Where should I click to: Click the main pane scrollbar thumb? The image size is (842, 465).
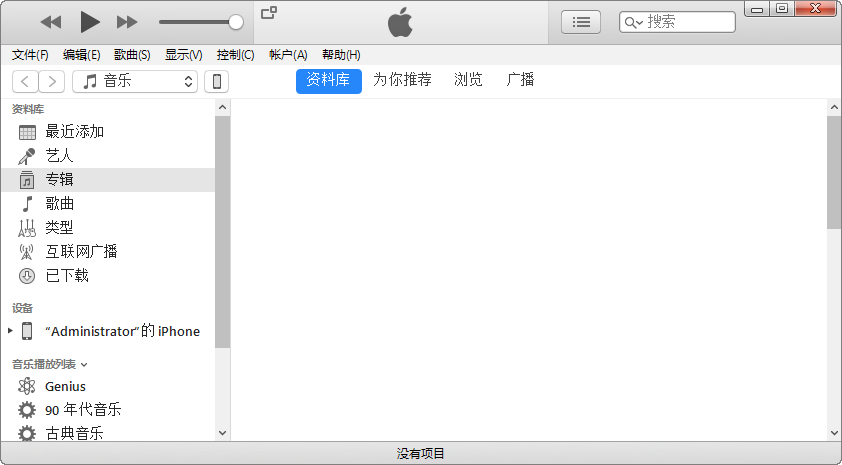(x=834, y=172)
